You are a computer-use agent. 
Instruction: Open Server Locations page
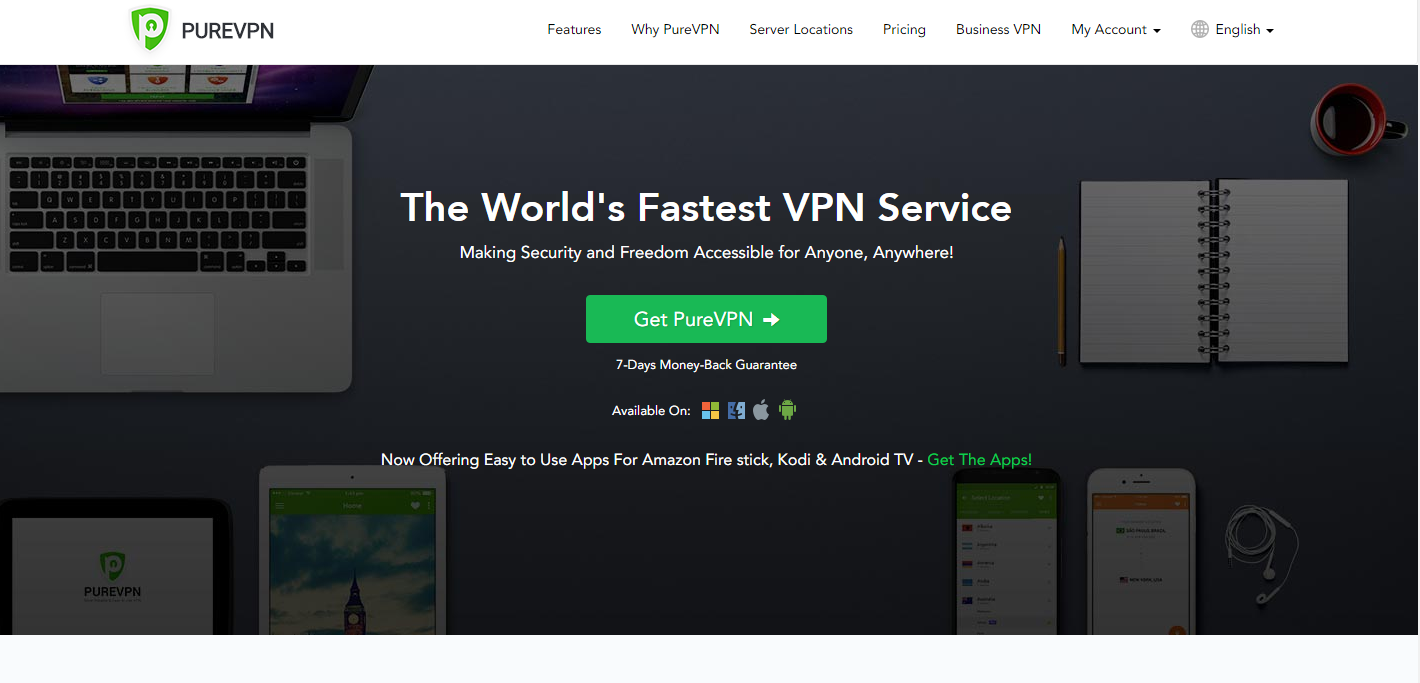801,30
